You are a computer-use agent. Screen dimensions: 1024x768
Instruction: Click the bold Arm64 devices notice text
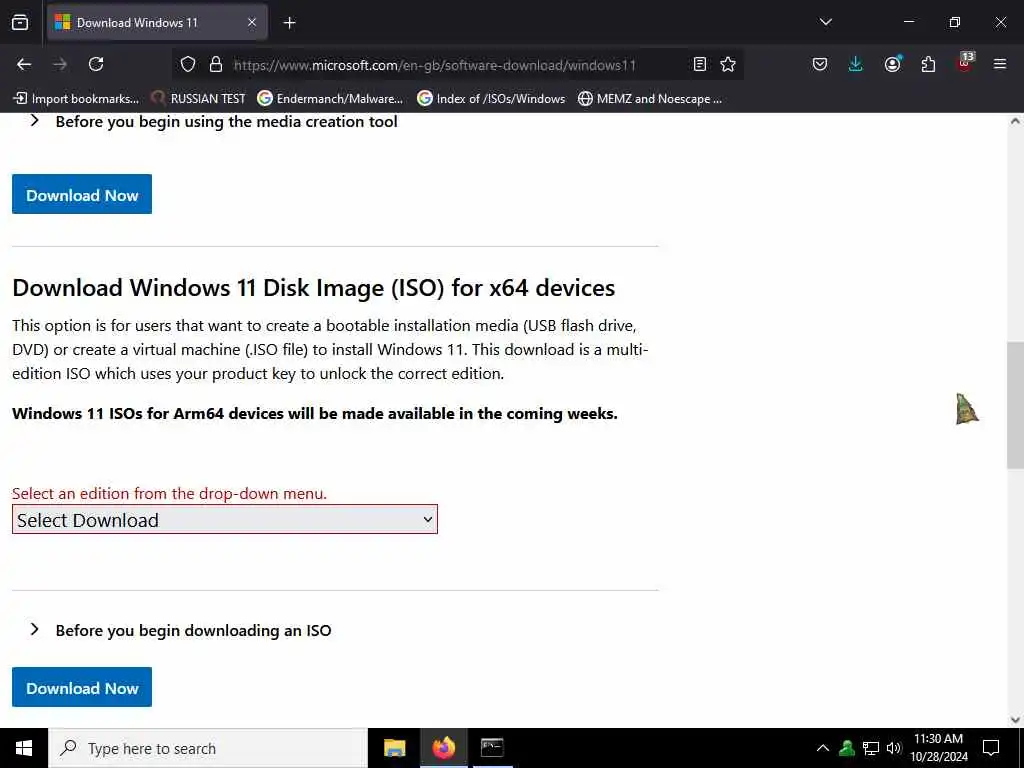[x=315, y=413]
